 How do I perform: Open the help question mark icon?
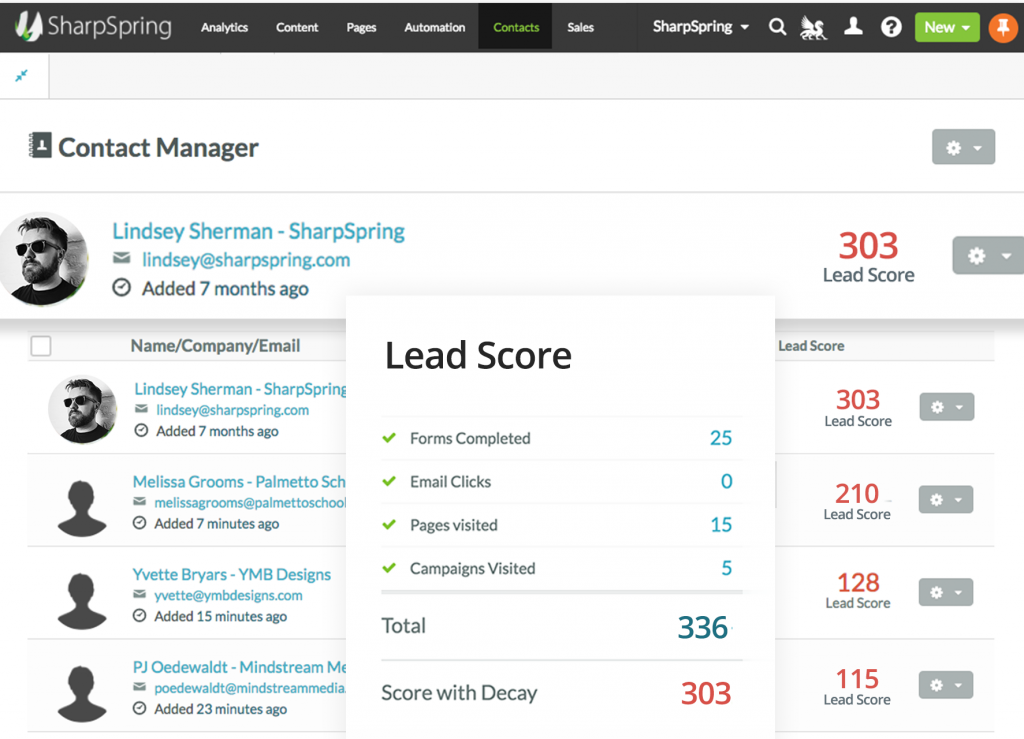891,27
